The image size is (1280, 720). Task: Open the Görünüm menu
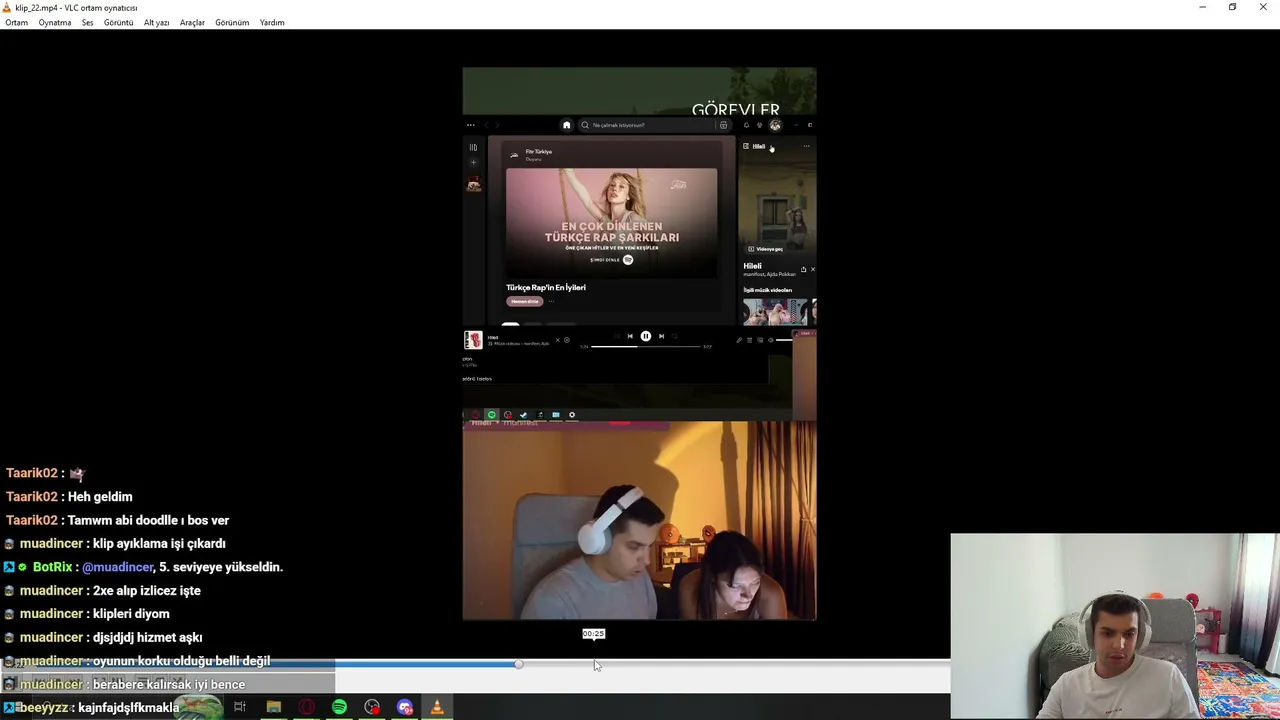pos(232,22)
